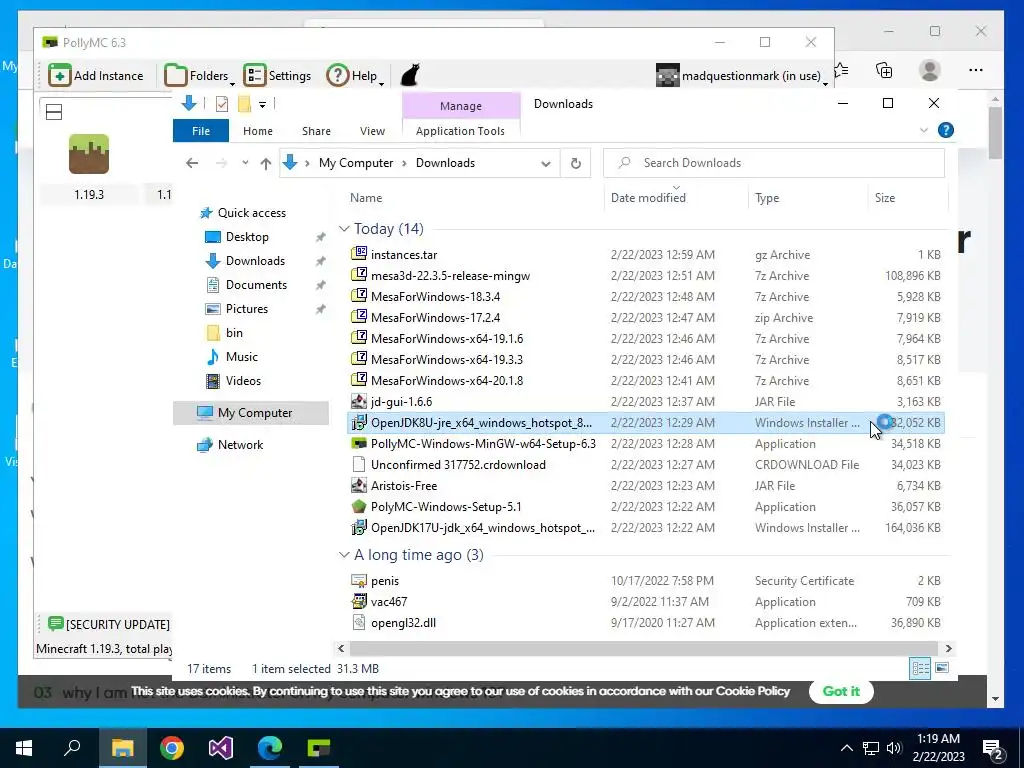Open Explorer Help icon

pos(946,130)
